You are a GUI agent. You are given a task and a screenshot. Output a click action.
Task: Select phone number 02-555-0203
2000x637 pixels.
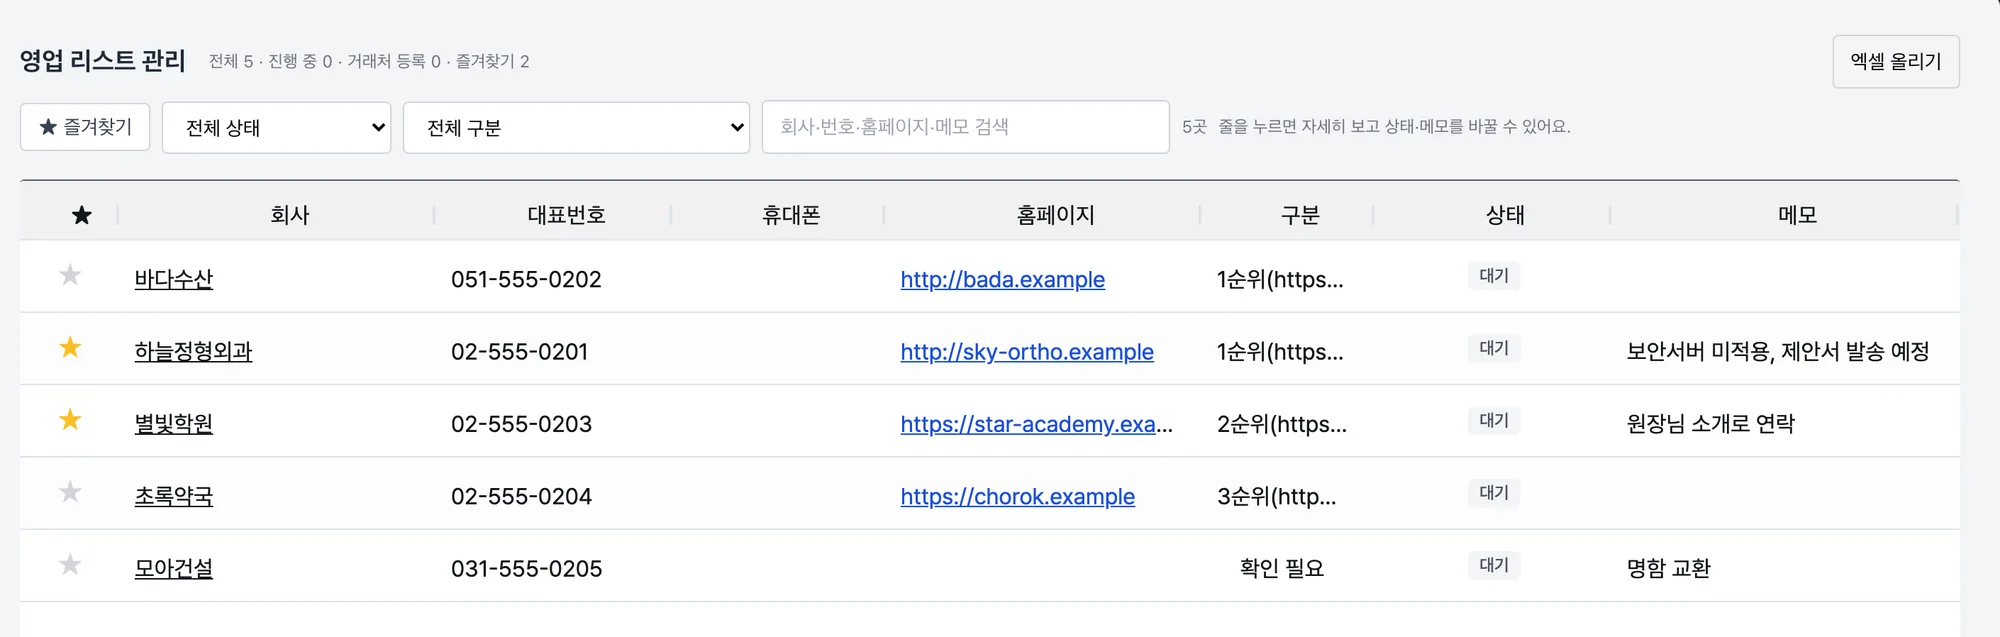click(x=521, y=424)
